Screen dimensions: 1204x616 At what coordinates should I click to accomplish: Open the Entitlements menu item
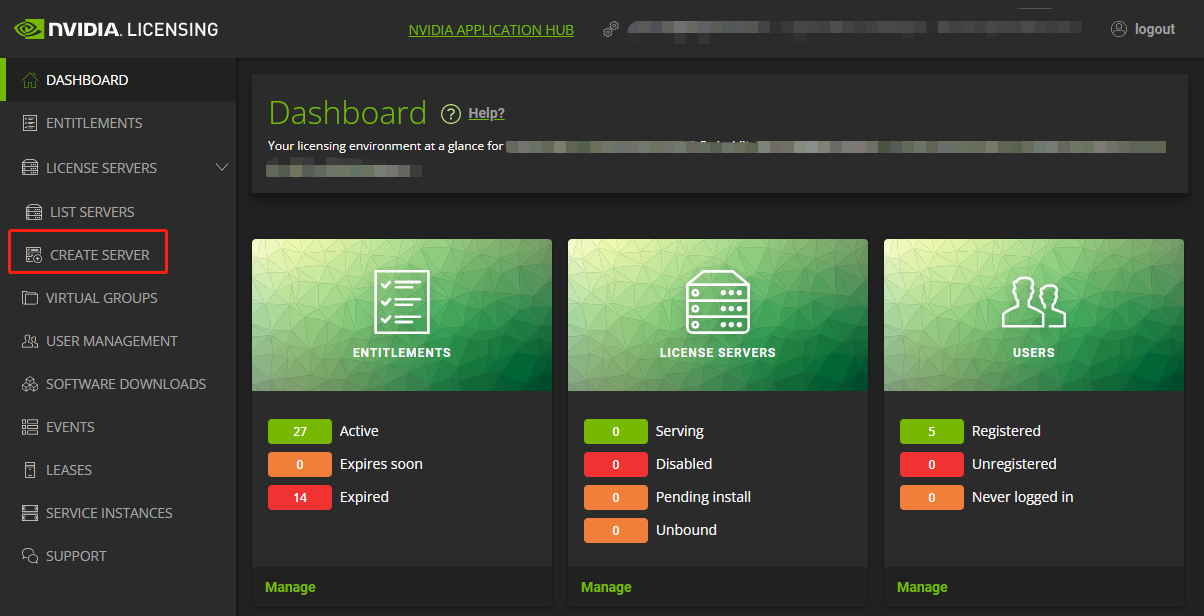coord(118,123)
